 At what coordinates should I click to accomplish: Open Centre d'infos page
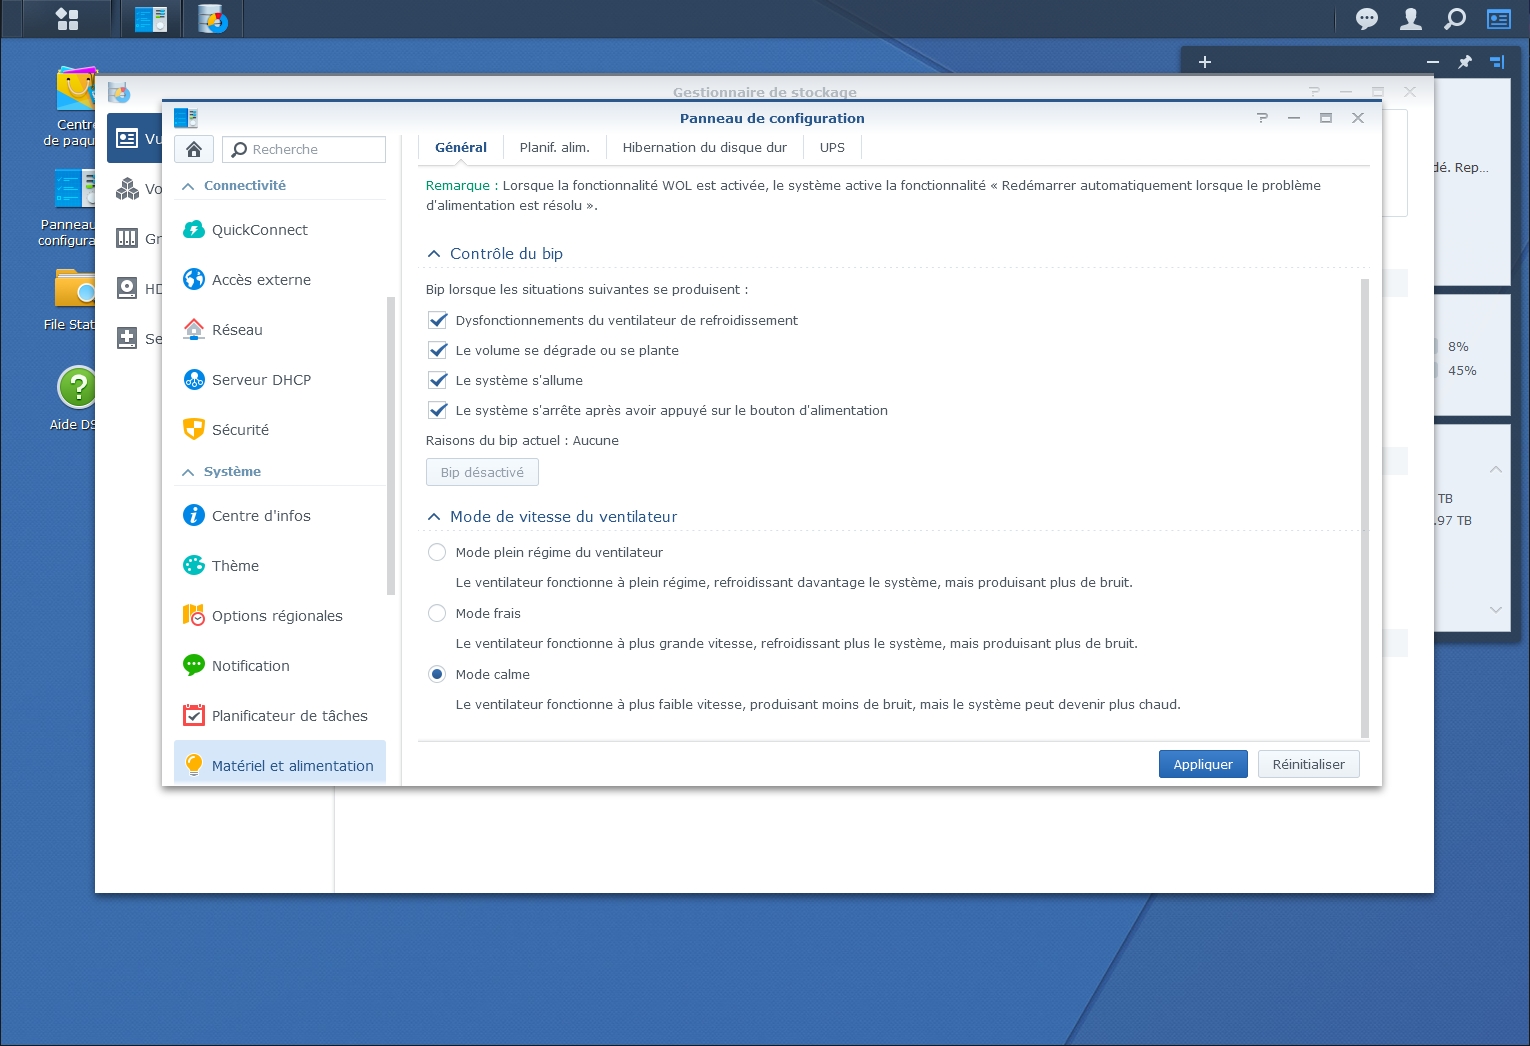[261, 516]
